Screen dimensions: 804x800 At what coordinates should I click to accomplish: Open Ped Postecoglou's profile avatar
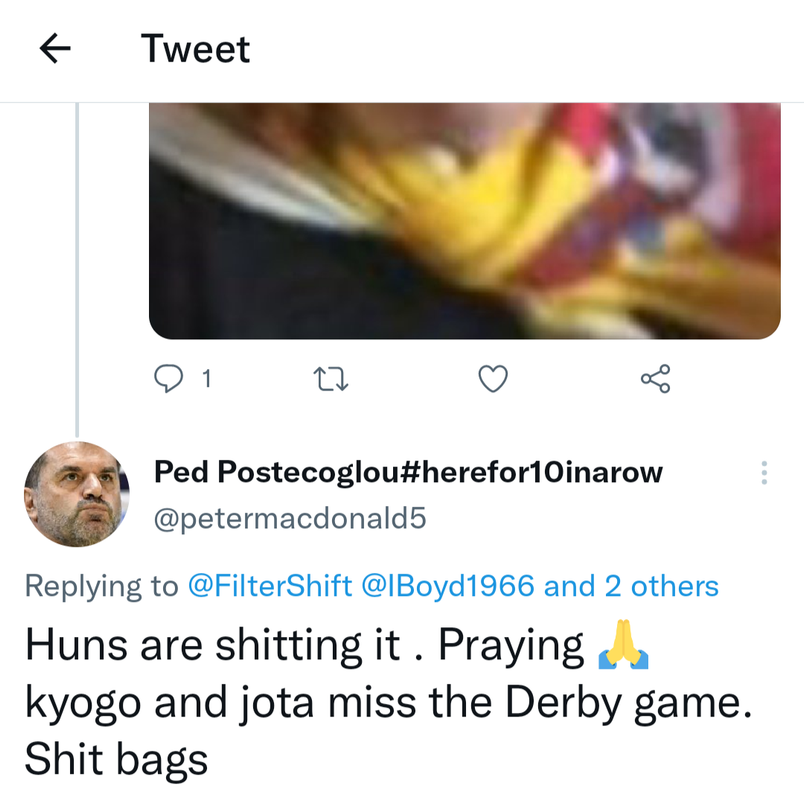coord(76,494)
